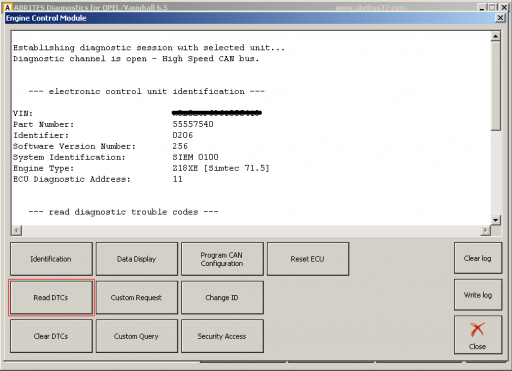Select Program CAN Configuration

pos(222,259)
